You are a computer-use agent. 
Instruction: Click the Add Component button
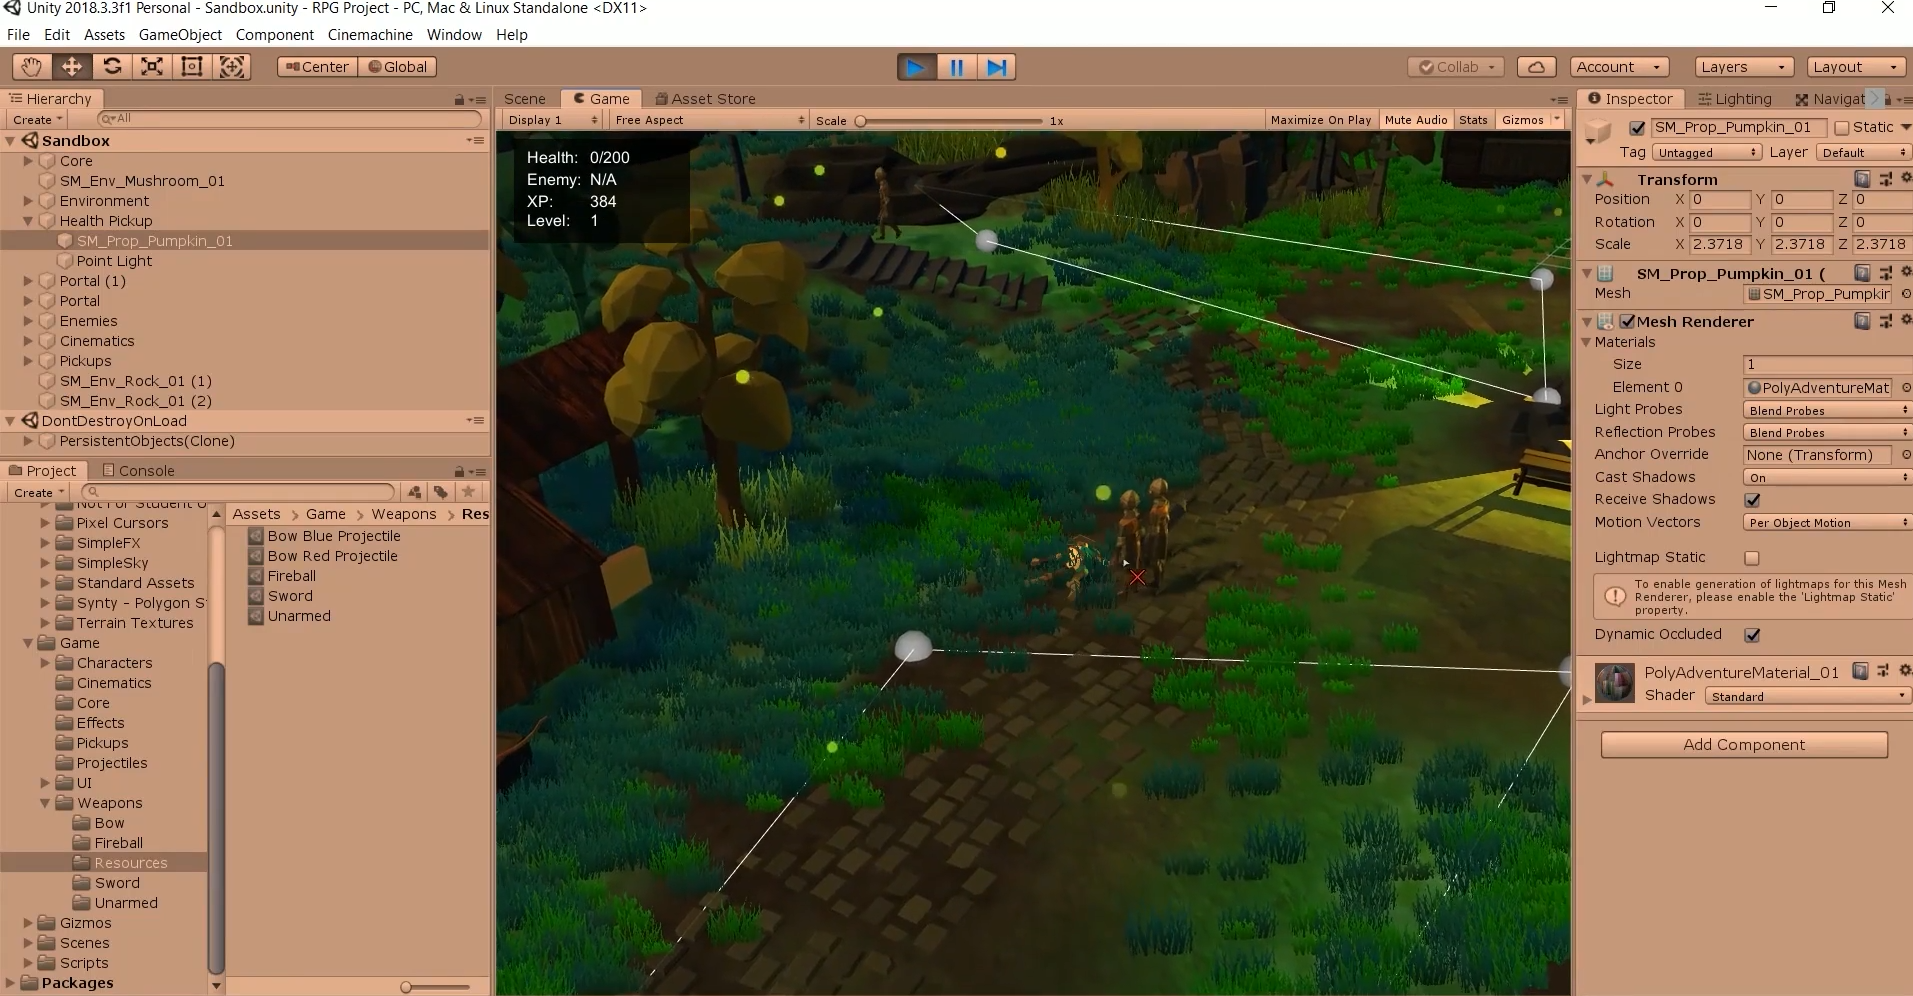(1744, 744)
